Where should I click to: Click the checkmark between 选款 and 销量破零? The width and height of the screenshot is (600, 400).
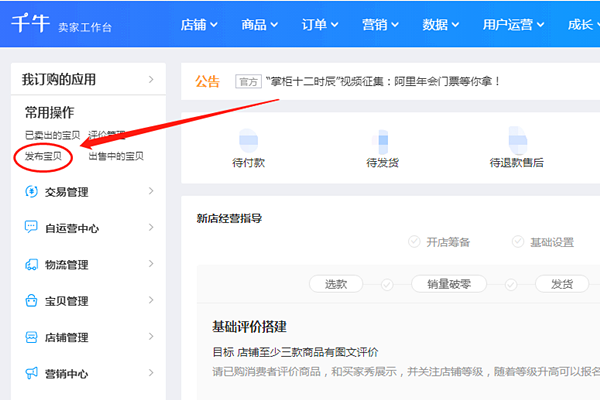(387, 284)
